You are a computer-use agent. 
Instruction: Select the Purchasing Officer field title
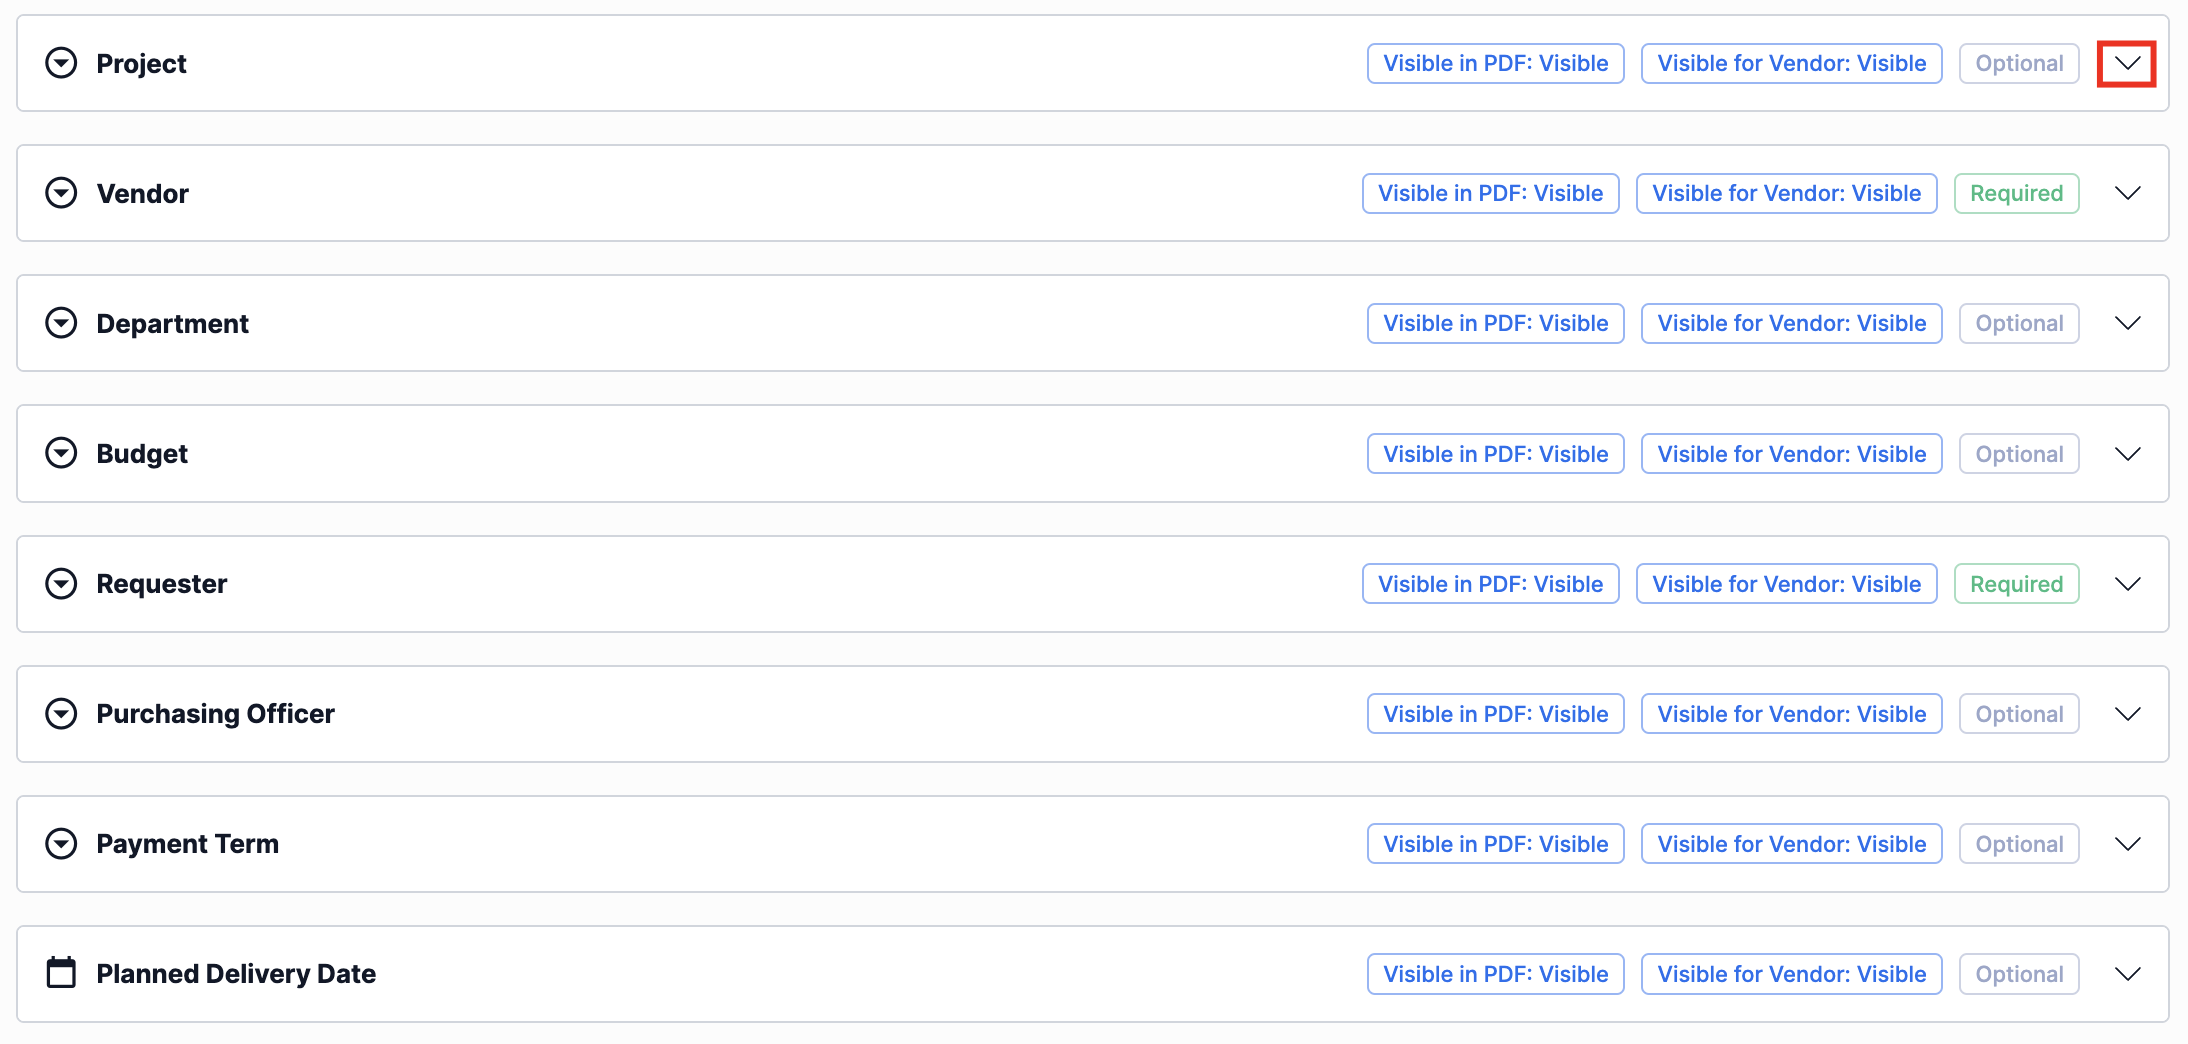tap(215, 714)
